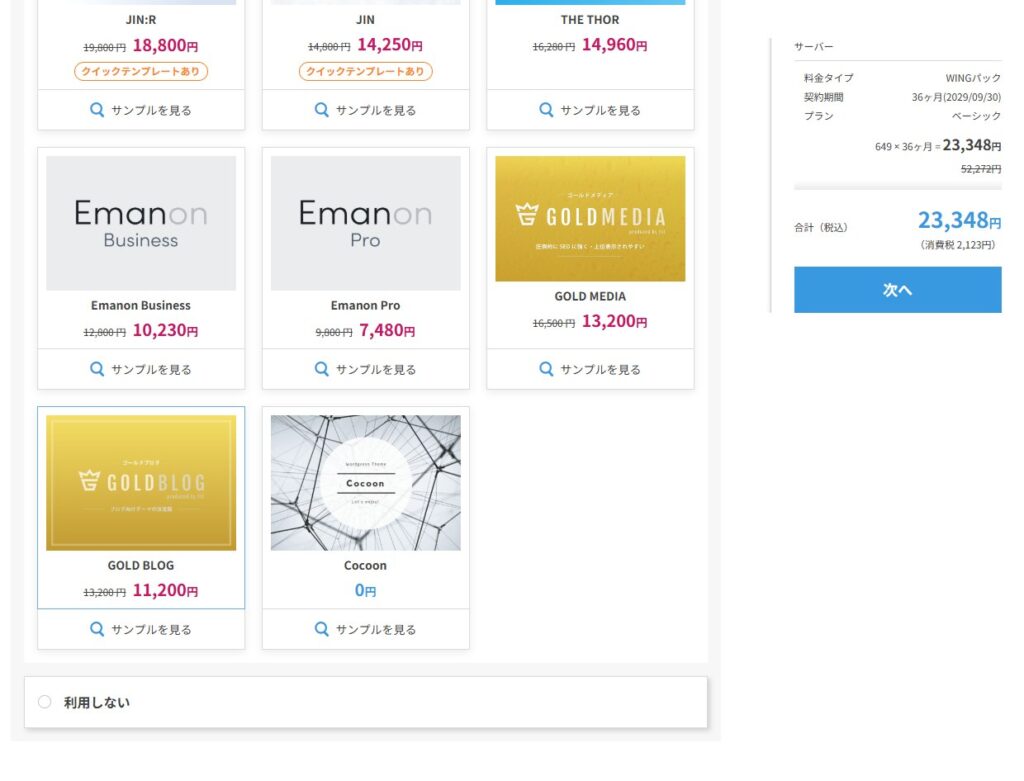Click magnifier icon under GOLD MEDIA

(x=546, y=369)
